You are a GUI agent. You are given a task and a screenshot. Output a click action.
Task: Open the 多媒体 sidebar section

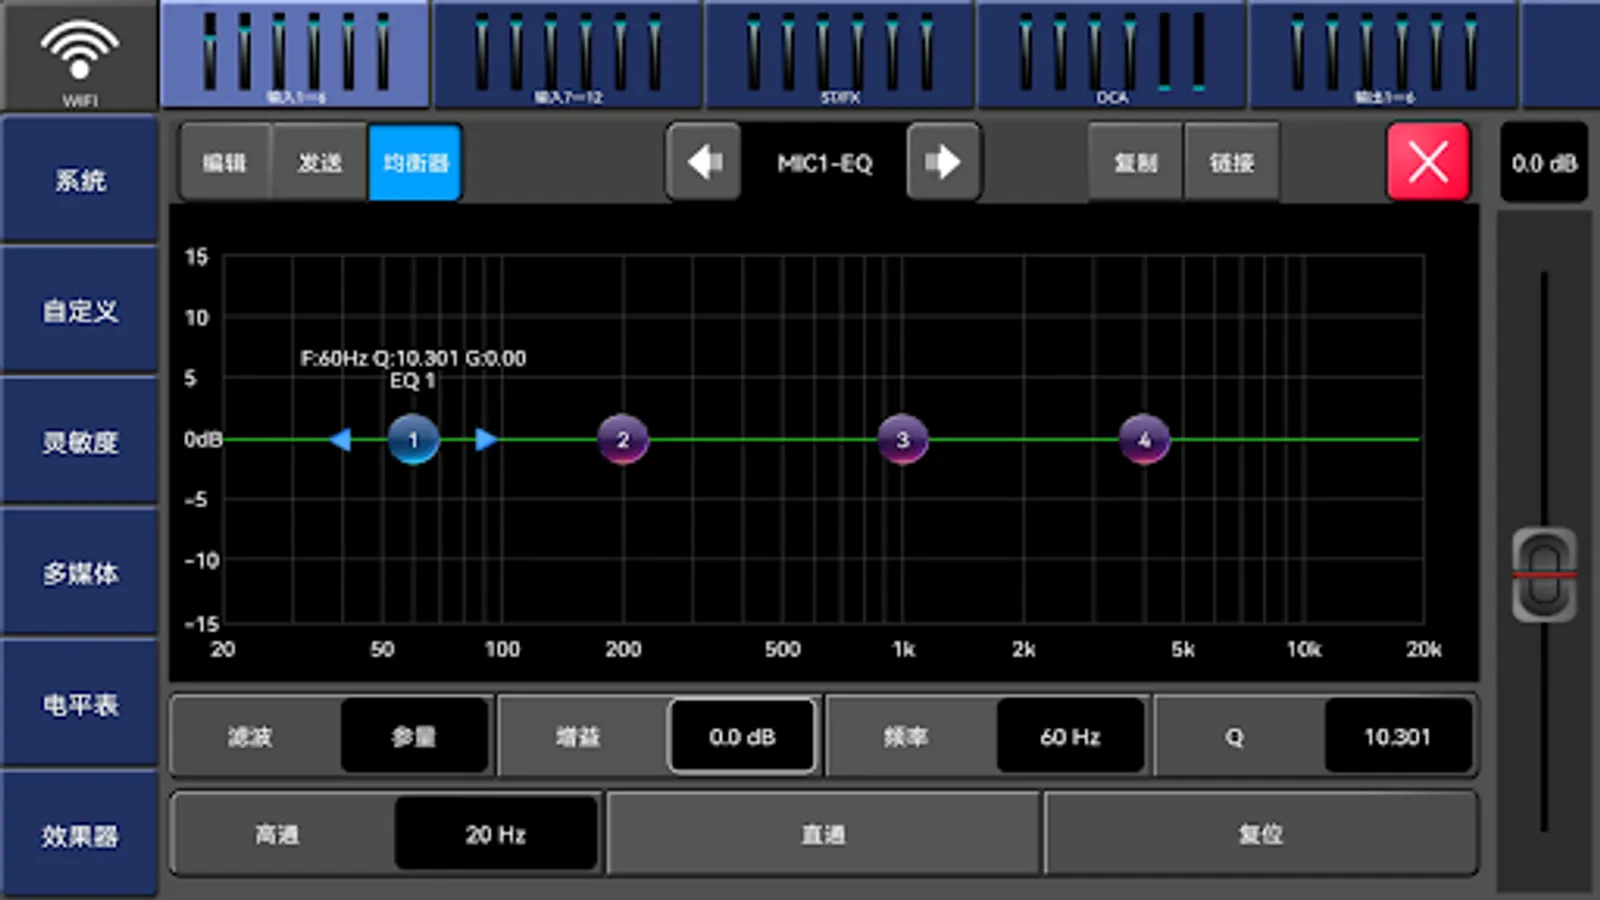(x=80, y=573)
